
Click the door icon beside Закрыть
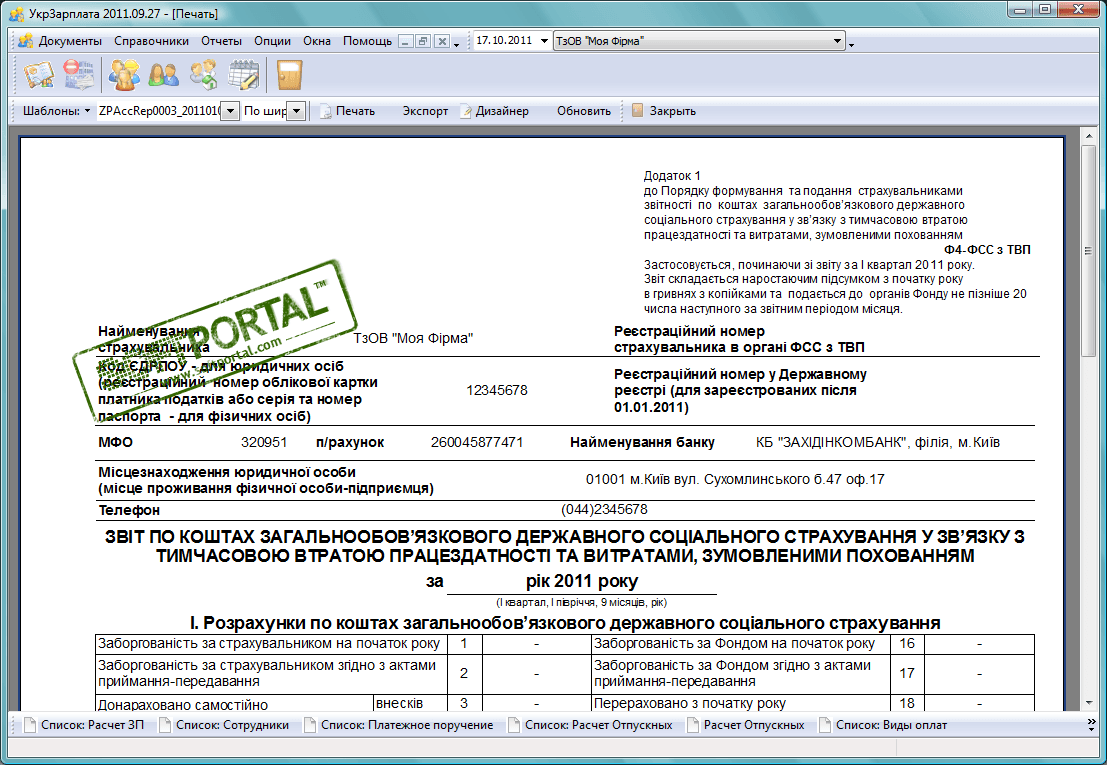[x=638, y=110]
